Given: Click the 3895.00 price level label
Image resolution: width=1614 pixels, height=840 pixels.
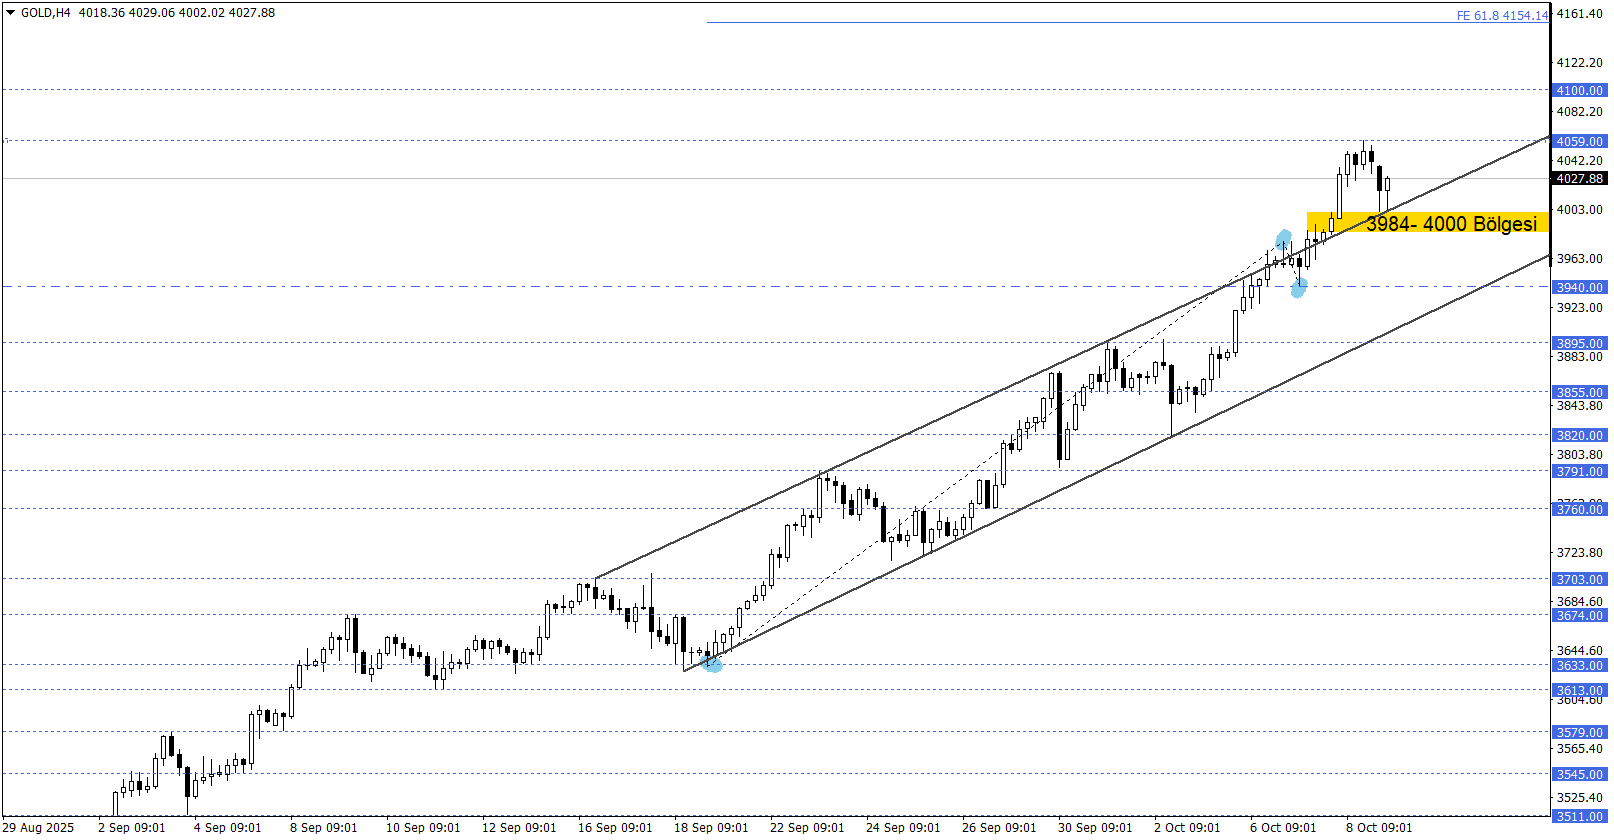Looking at the screenshot, I should pyautogui.click(x=1579, y=344).
